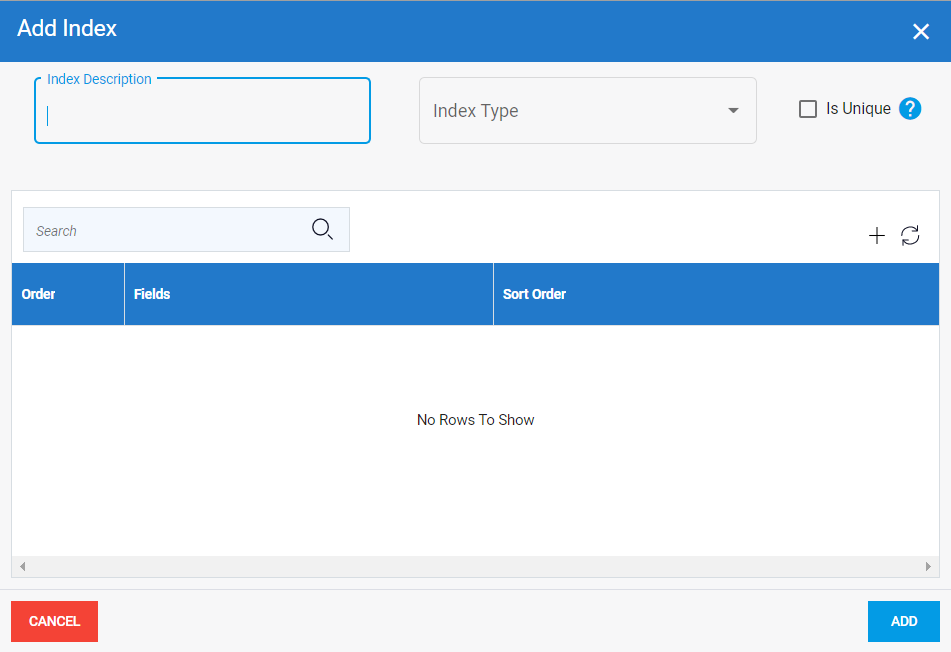Sort by the Order column header

click(x=39, y=294)
